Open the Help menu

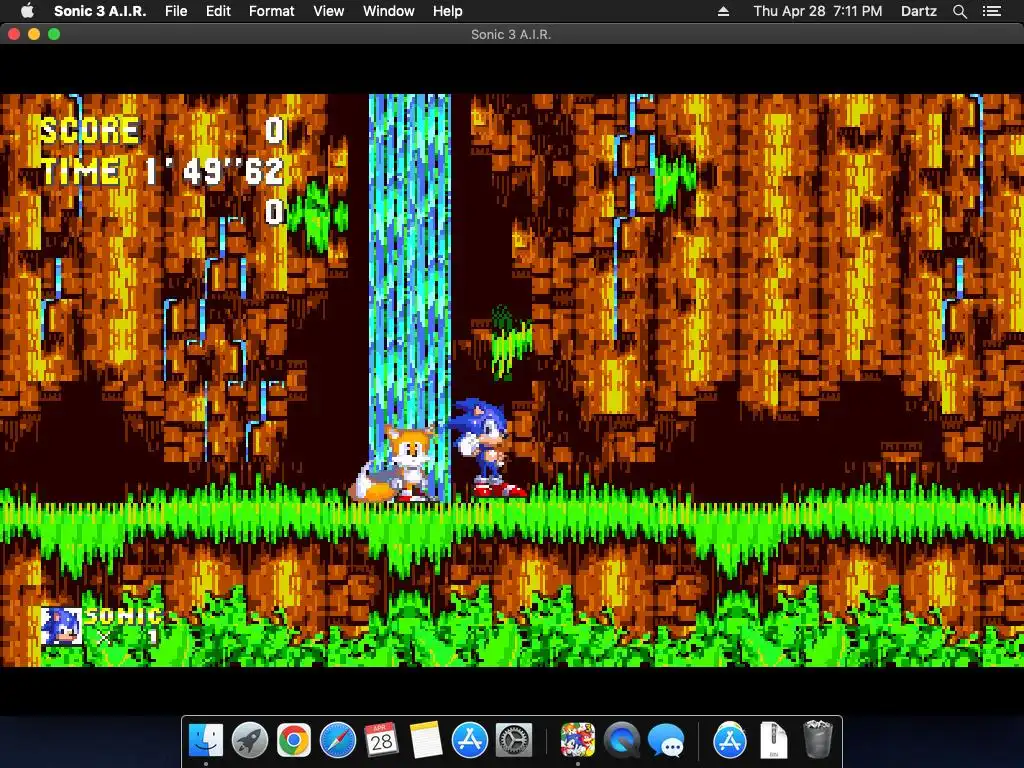pyautogui.click(x=447, y=11)
